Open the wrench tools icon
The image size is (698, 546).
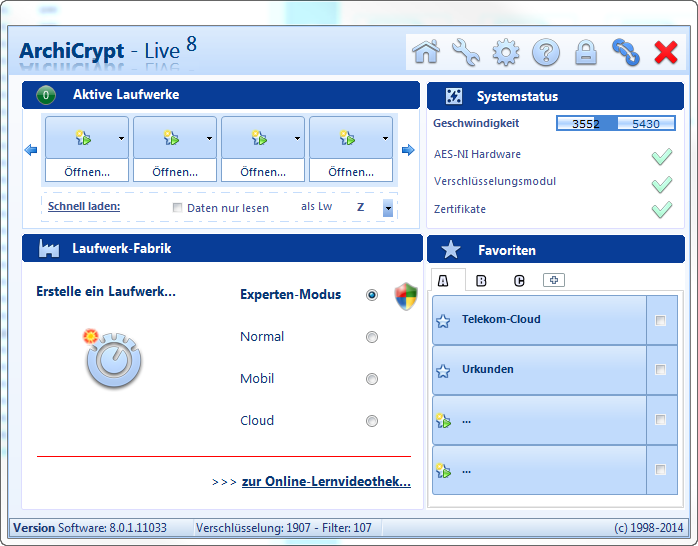[466, 52]
